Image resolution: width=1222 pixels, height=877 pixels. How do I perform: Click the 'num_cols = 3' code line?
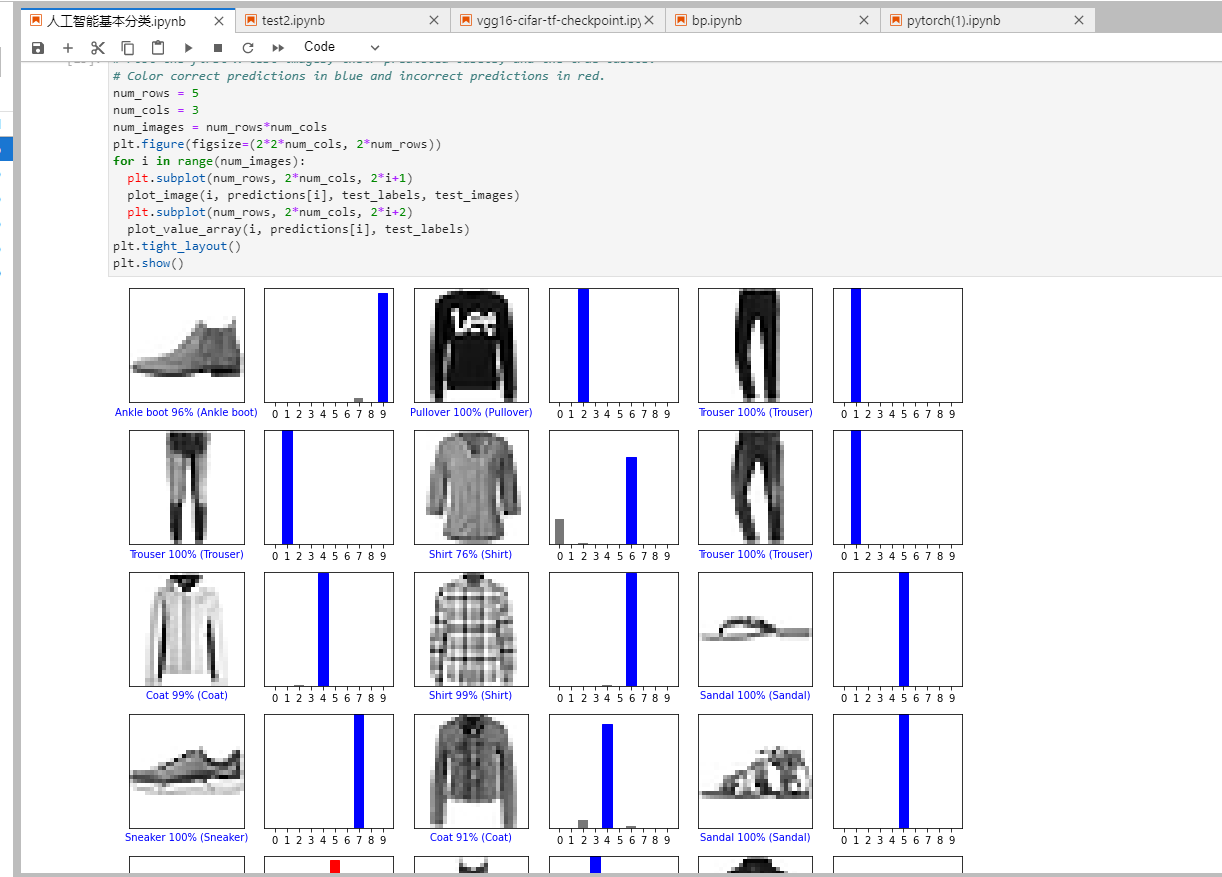(156, 110)
